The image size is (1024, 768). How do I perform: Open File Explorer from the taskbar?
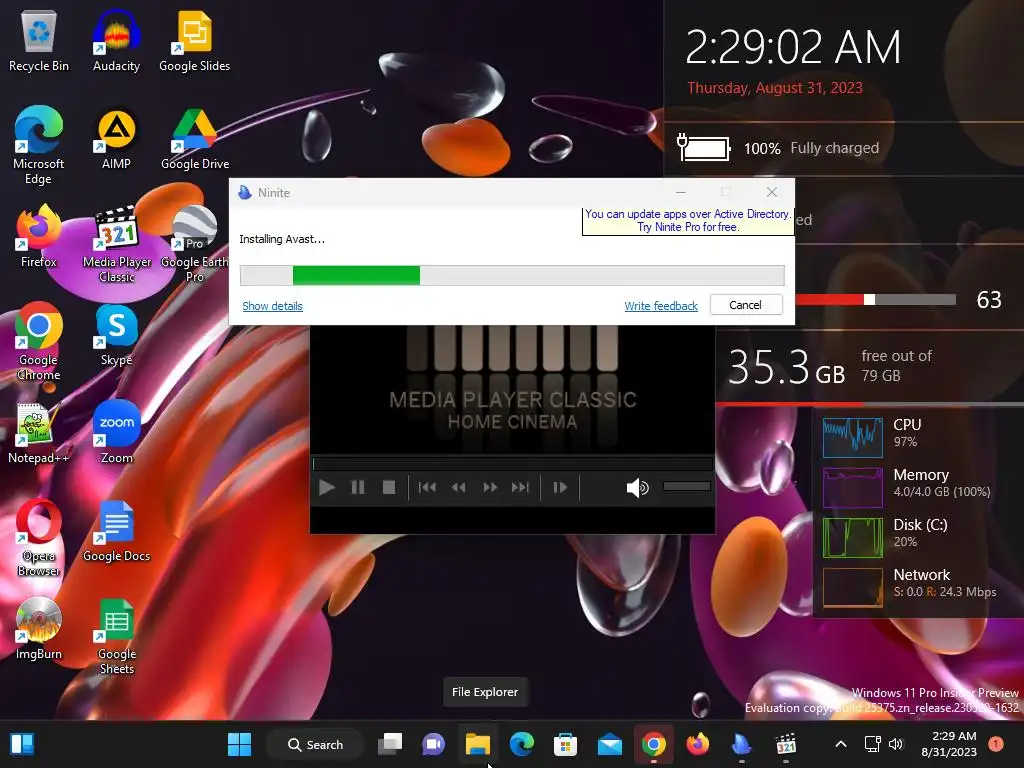(477, 744)
